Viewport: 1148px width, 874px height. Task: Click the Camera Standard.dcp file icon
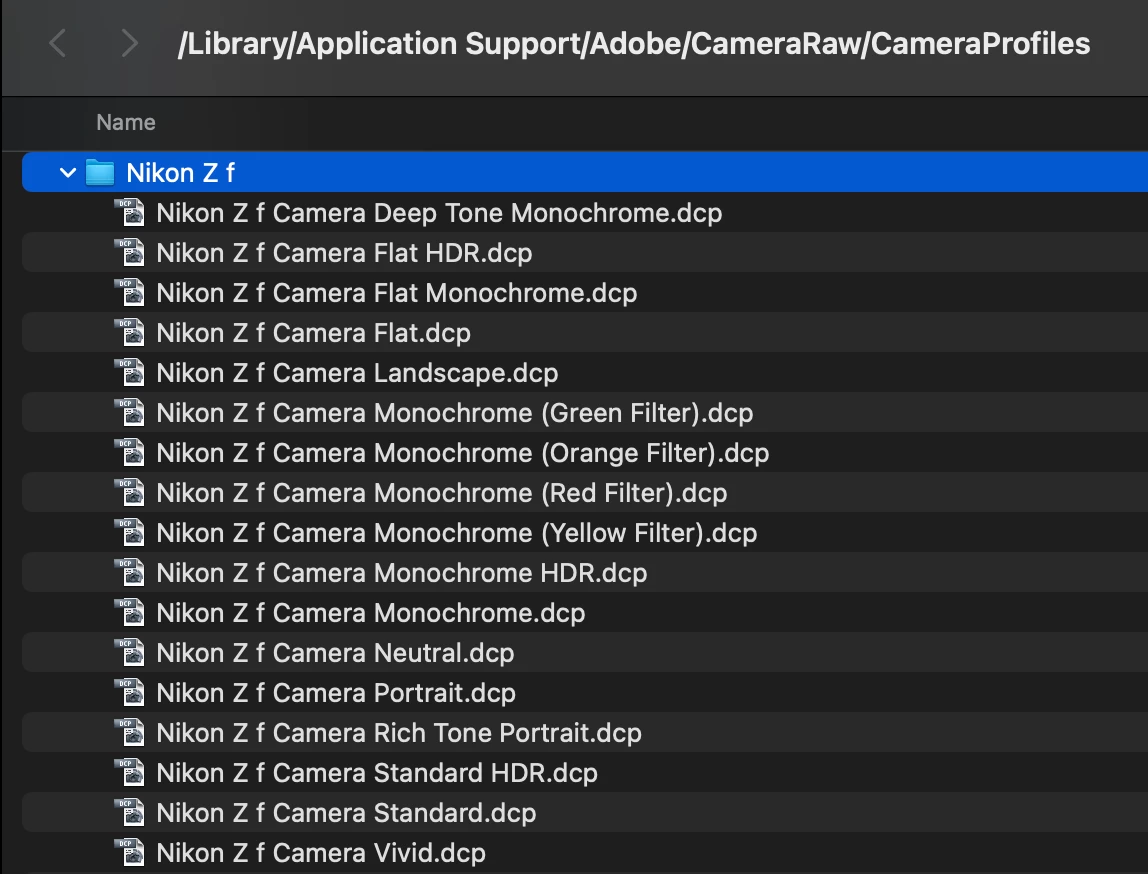tap(130, 813)
